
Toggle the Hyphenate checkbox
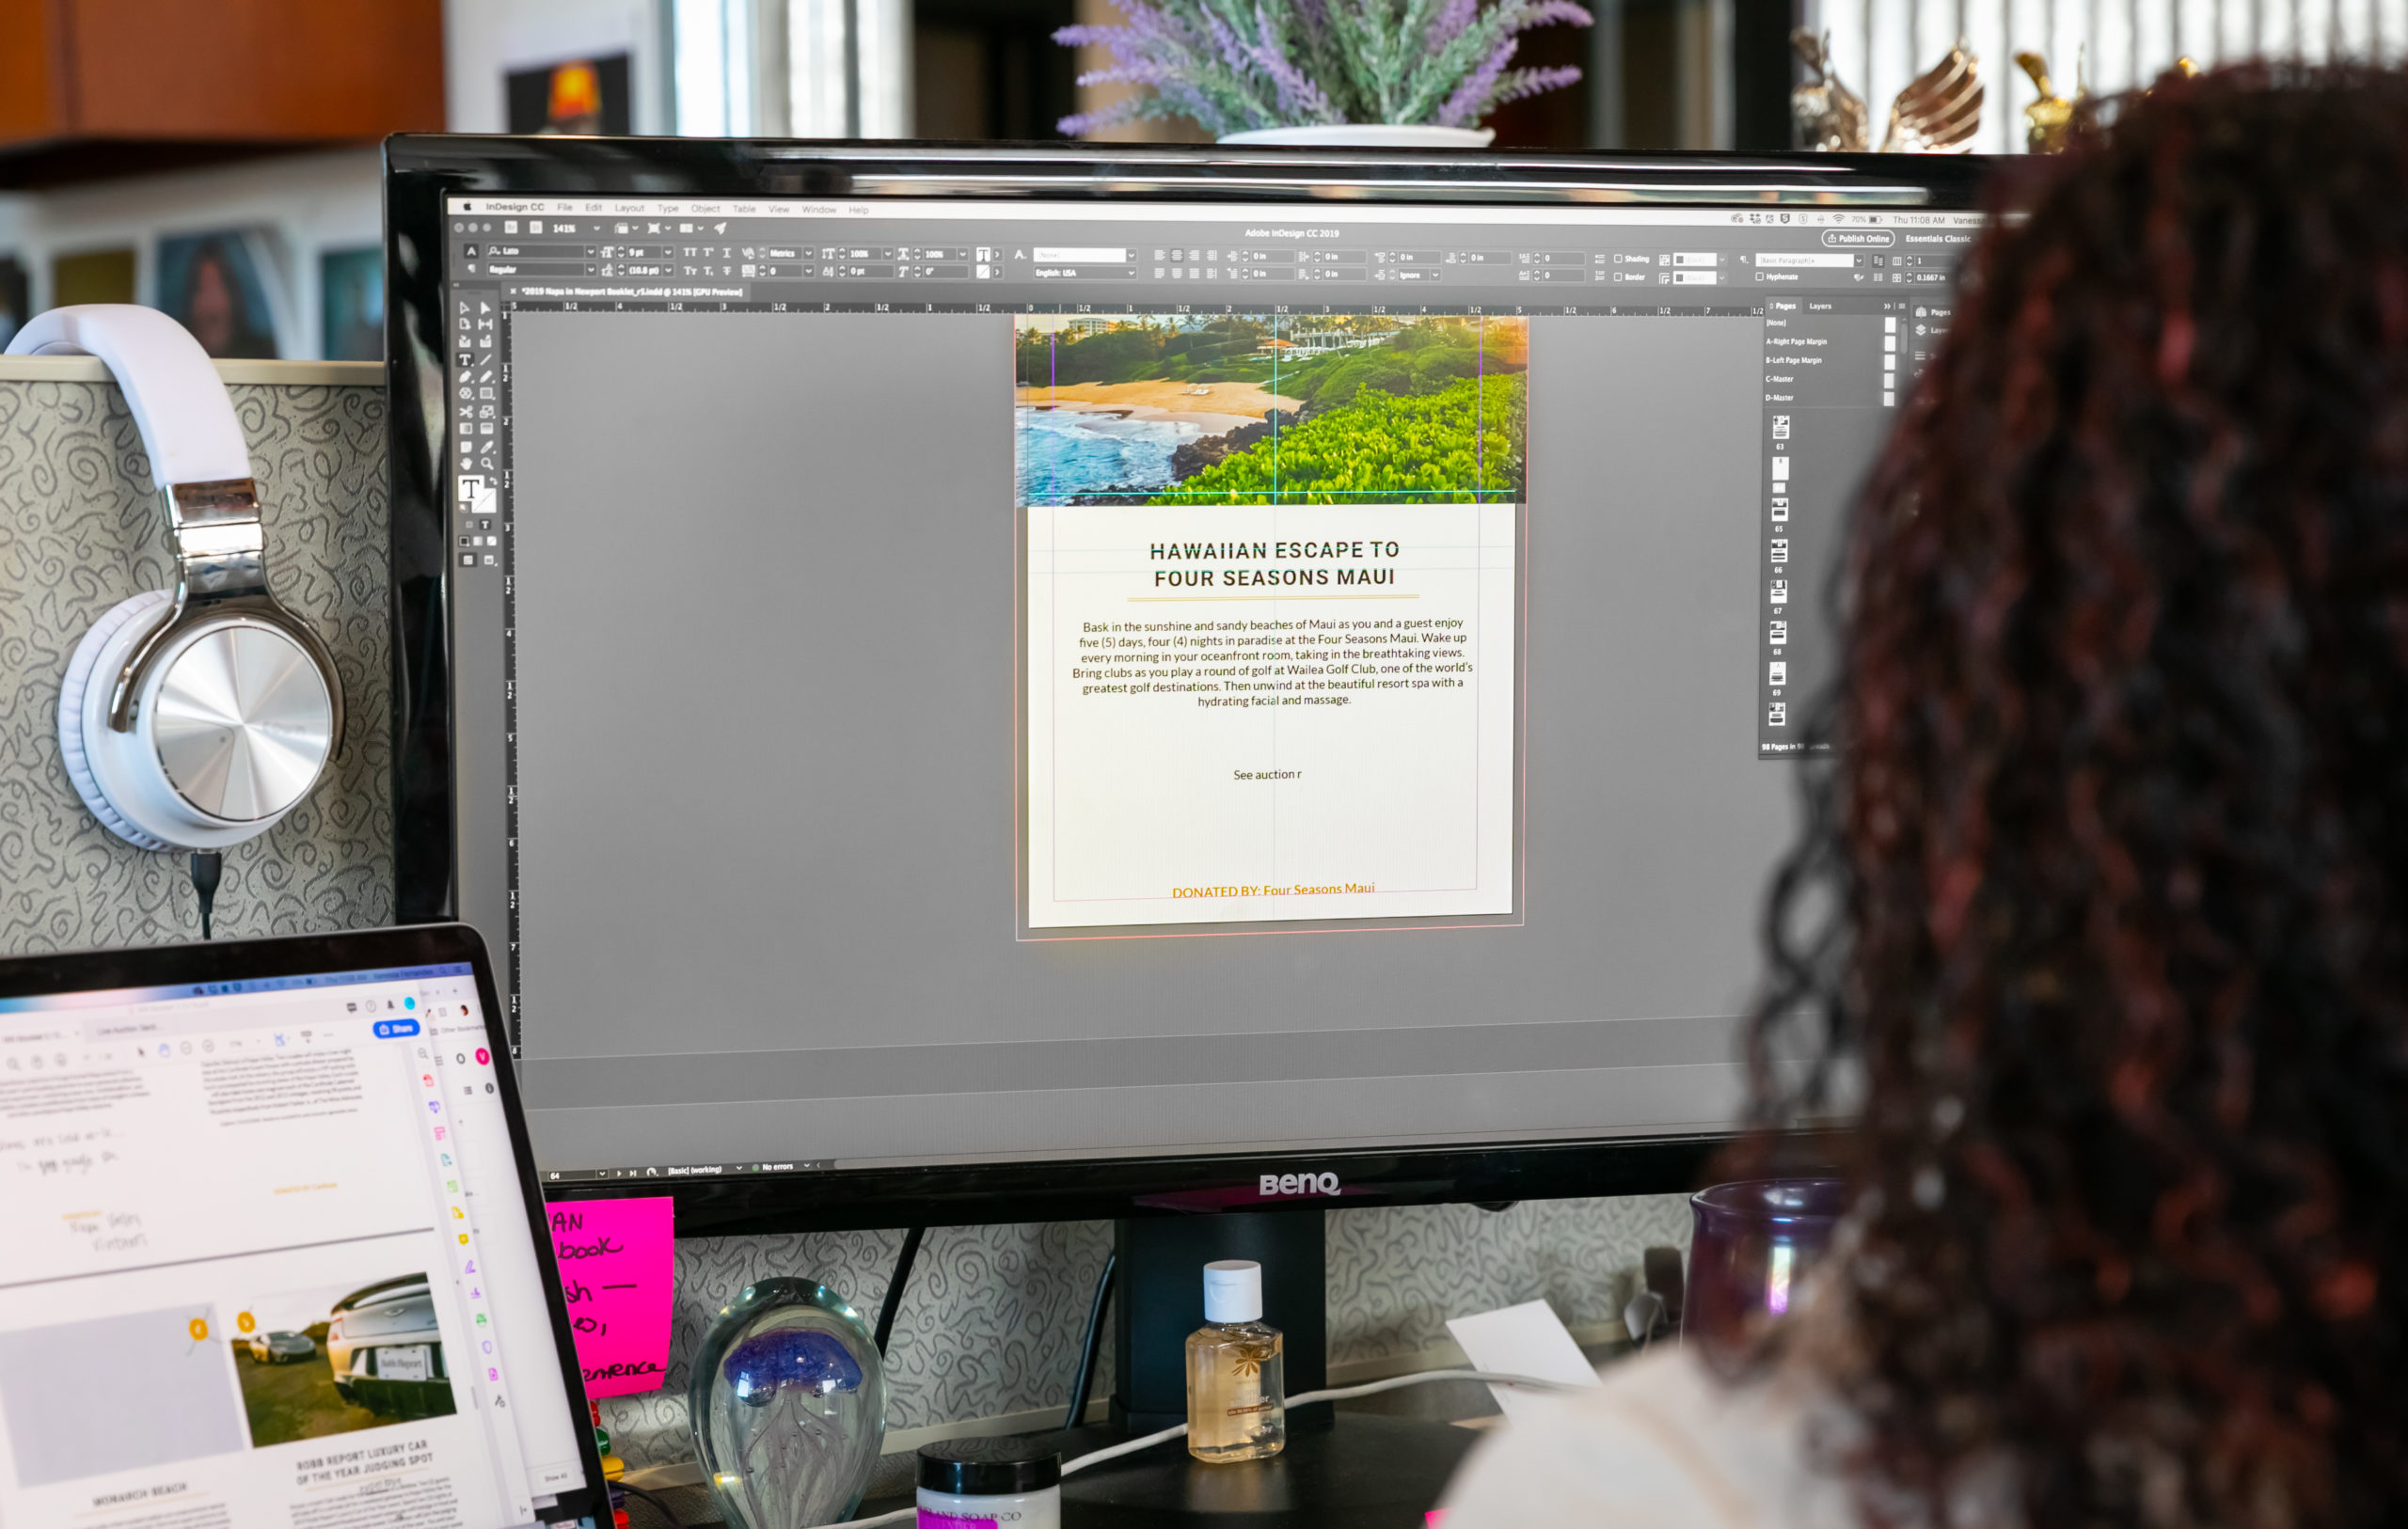pyautogui.click(x=1759, y=277)
